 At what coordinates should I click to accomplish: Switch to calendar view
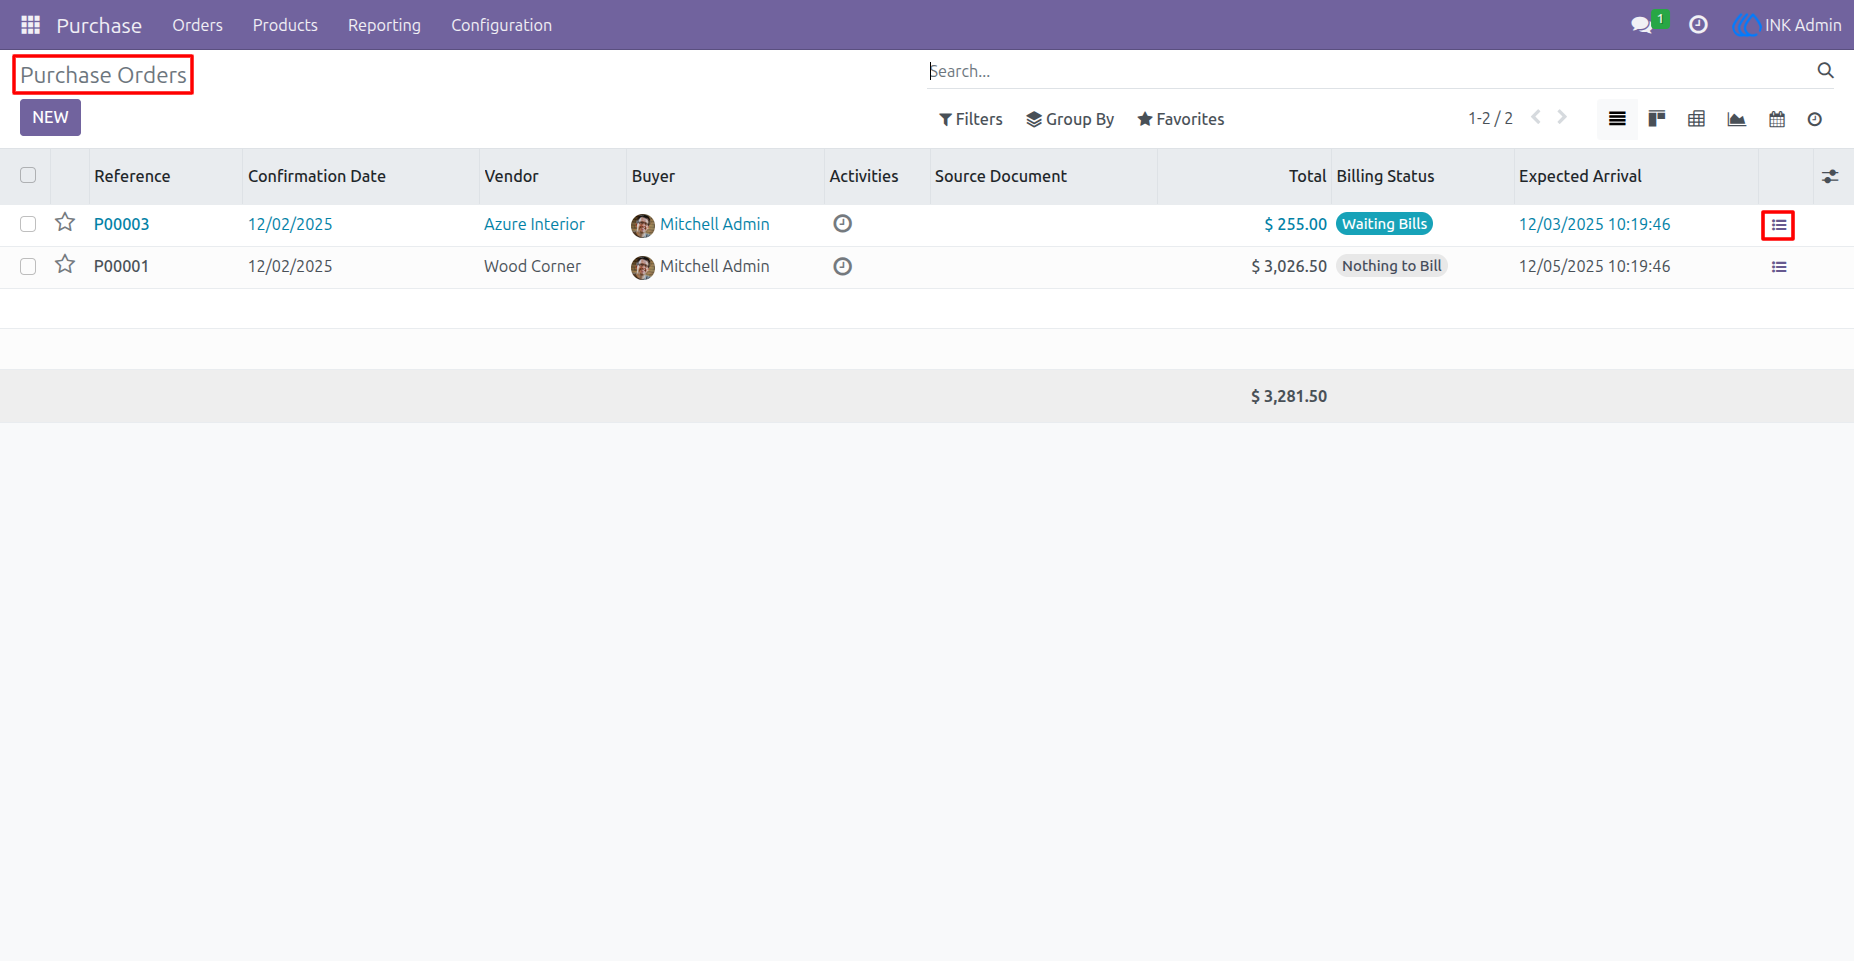click(x=1777, y=119)
